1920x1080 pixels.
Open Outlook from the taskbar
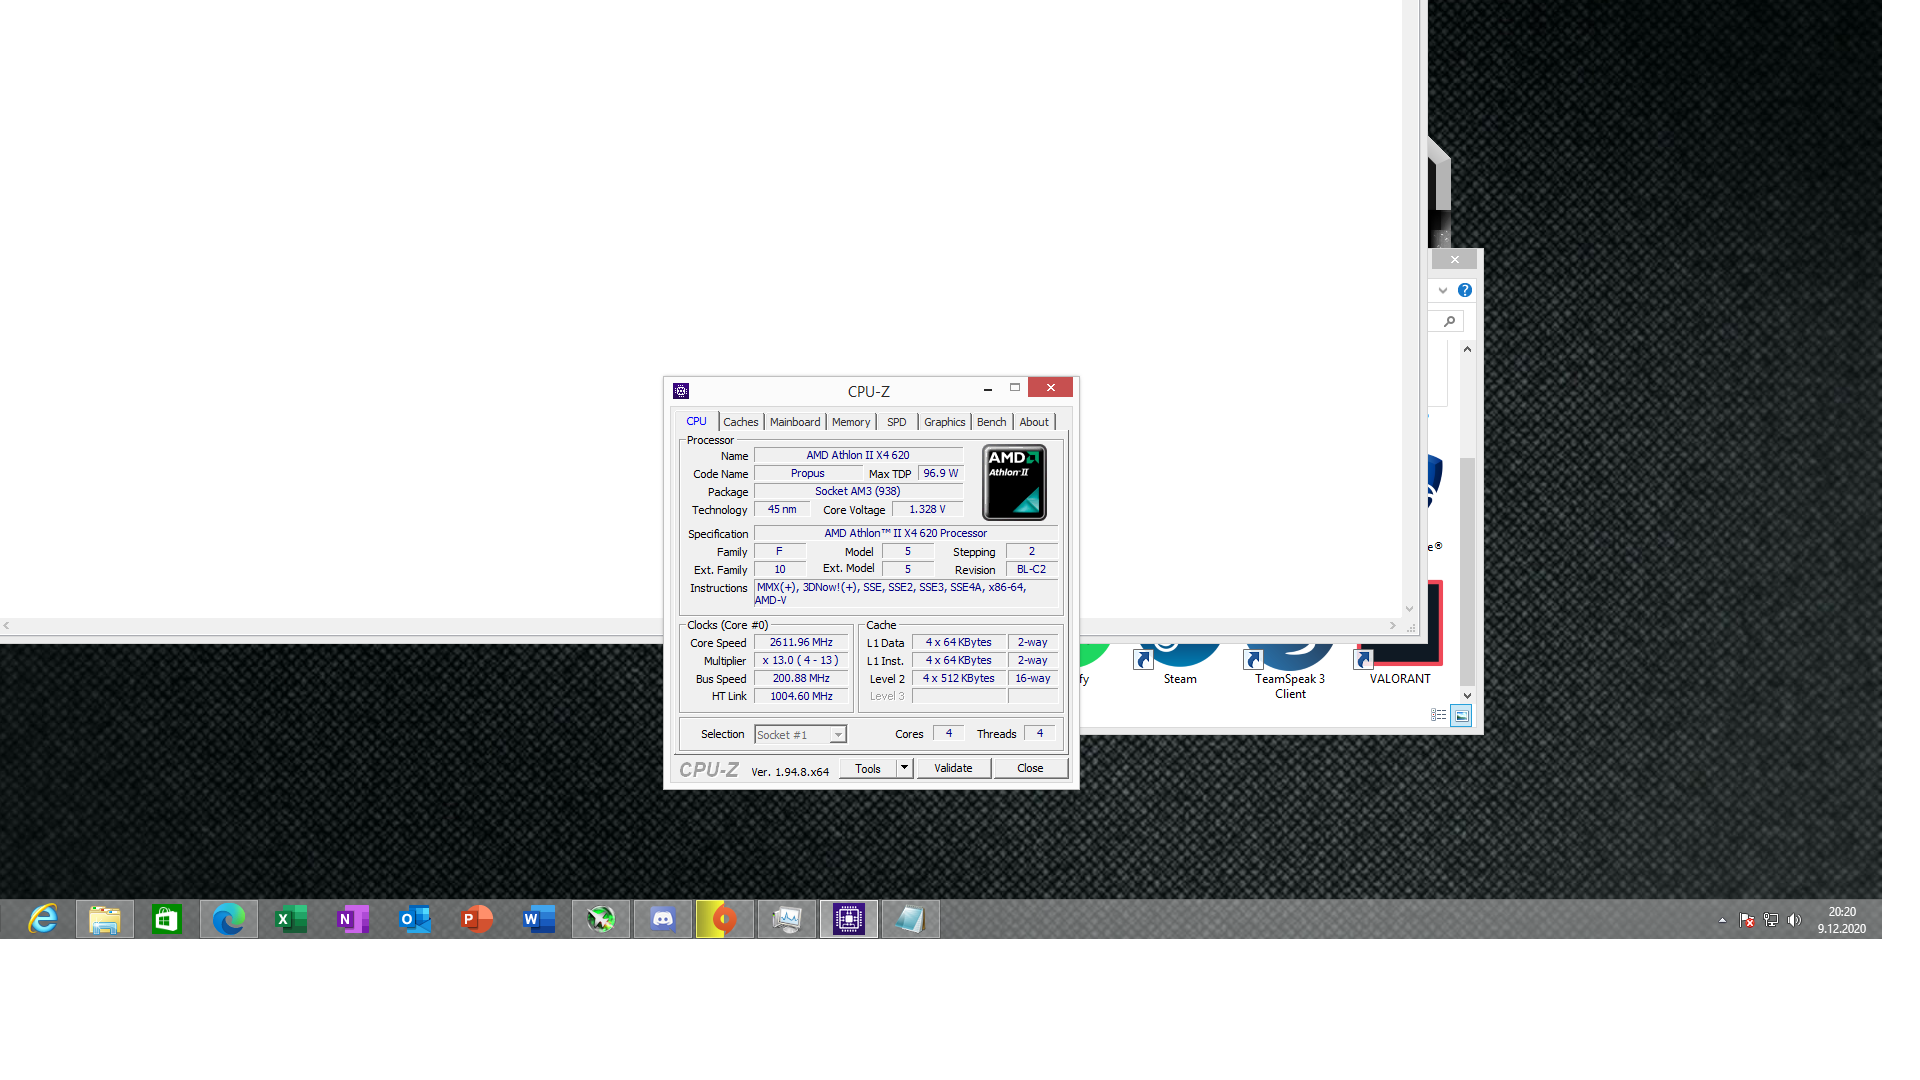(x=415, y=919)
